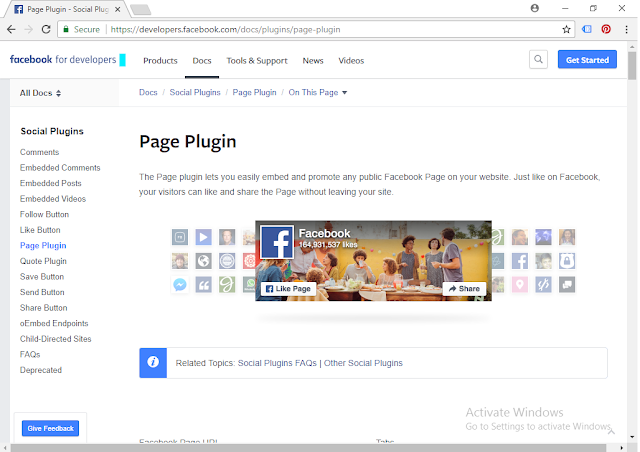Expand the All Docs selector
This screenshot has width=640, height=452.
40,93
